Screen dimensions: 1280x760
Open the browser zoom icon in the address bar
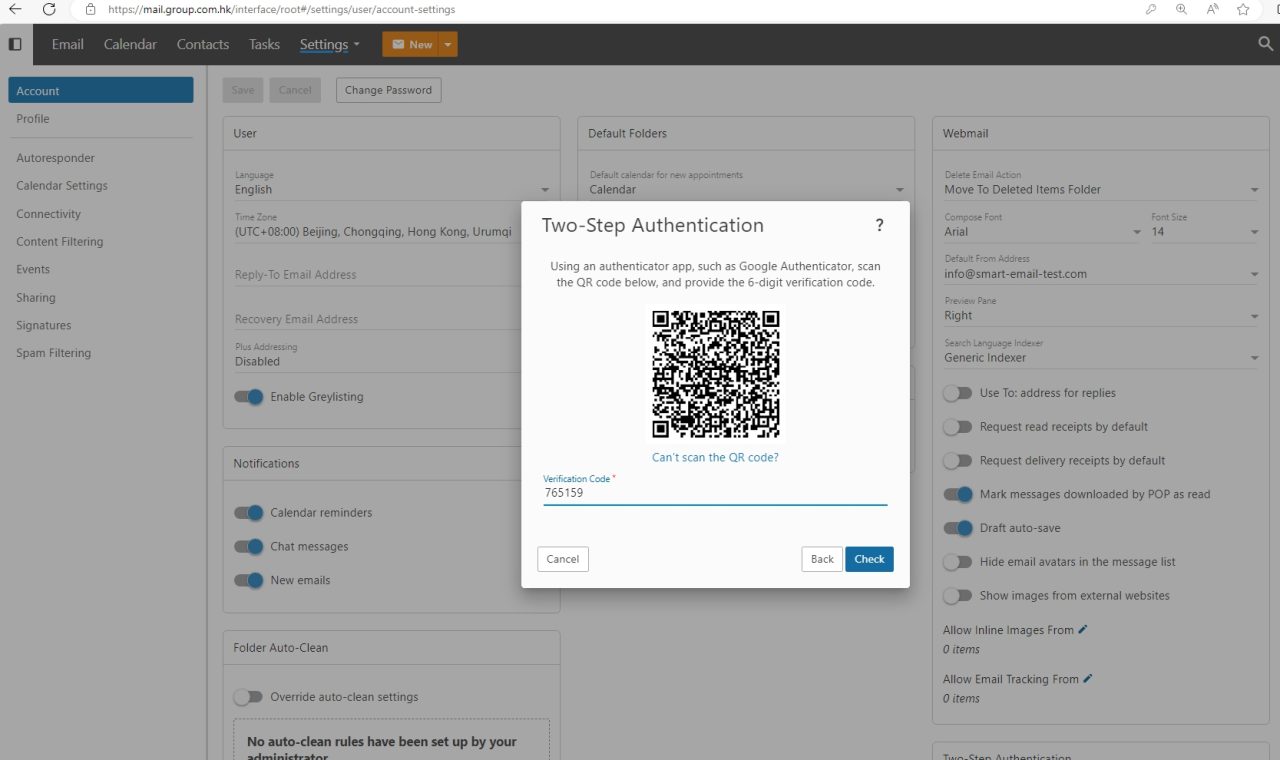click(1181, 9)
